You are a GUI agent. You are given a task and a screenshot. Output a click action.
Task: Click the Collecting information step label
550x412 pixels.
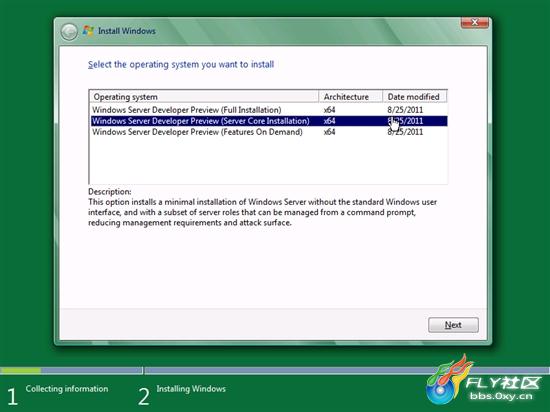[67, 389]
